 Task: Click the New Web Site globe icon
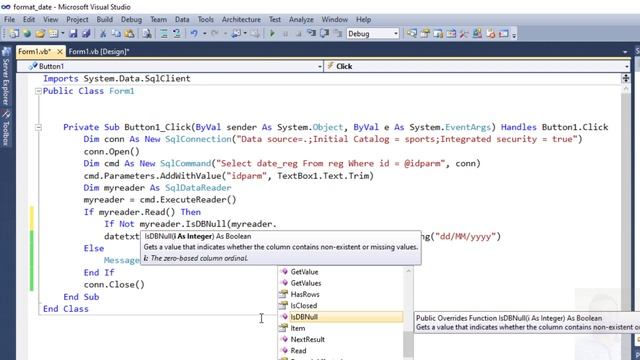pyautogui.click(x=27, y=33)
